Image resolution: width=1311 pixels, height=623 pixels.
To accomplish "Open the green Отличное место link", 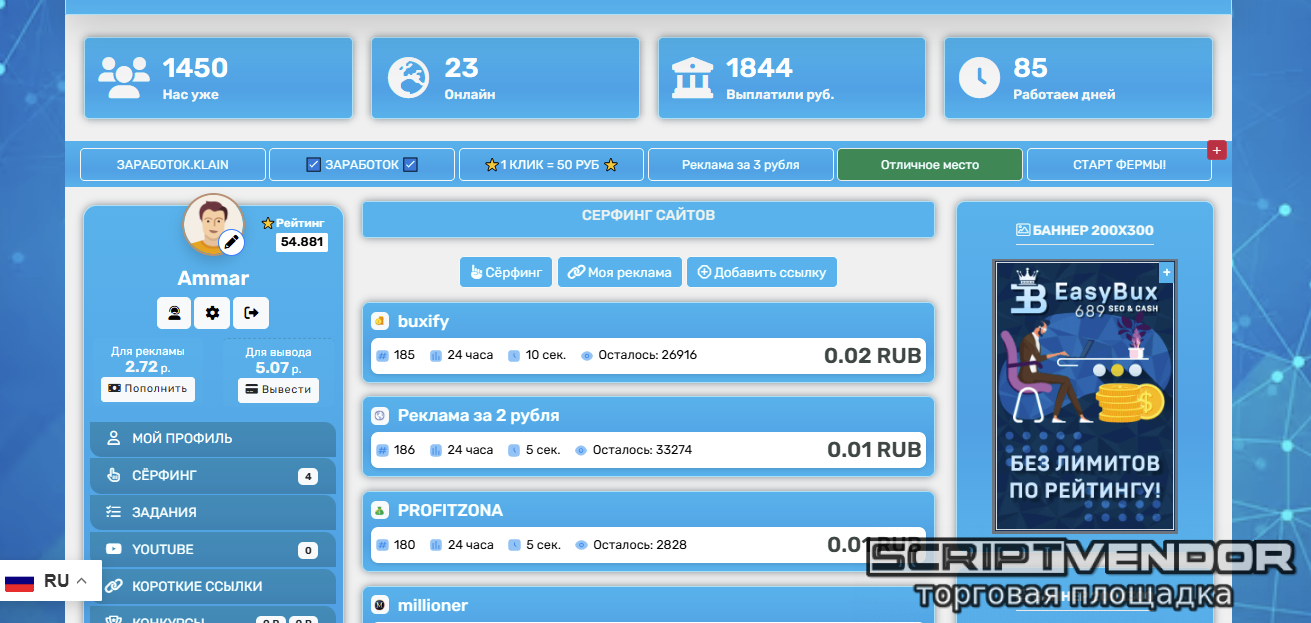I will coord(930,165).
